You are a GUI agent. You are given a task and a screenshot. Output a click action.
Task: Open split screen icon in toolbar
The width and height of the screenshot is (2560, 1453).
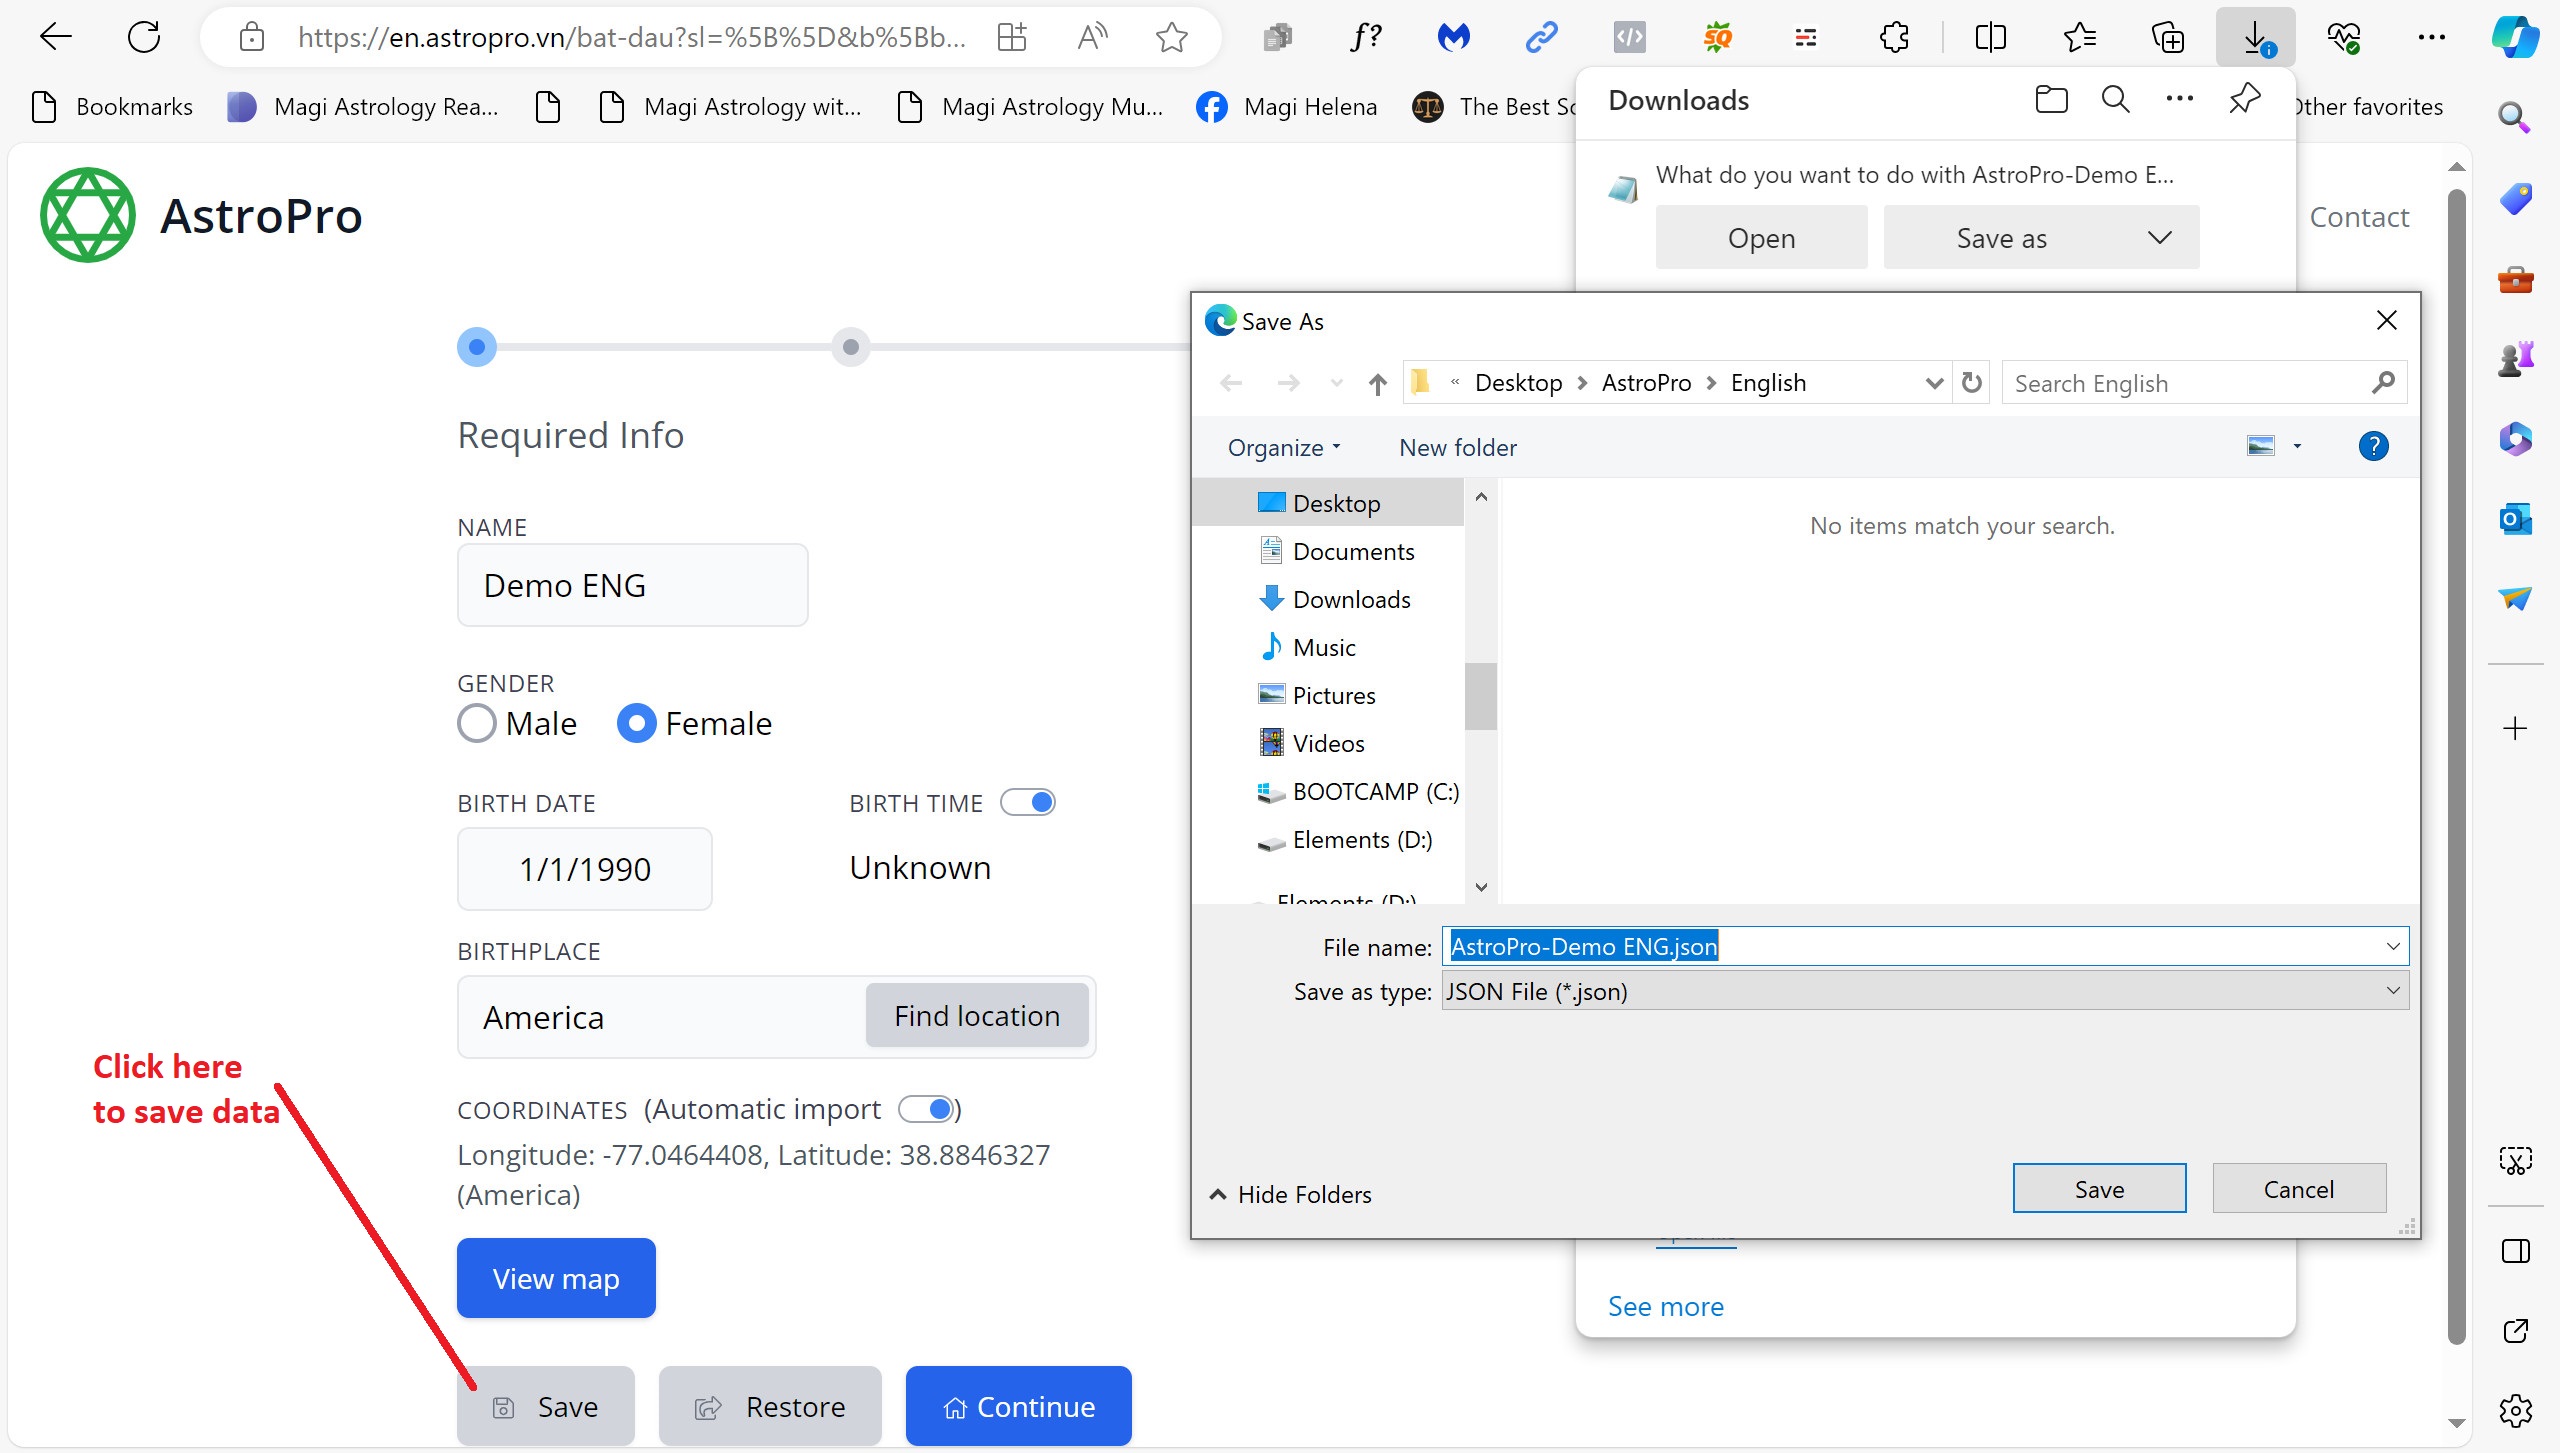point(1990,38)
